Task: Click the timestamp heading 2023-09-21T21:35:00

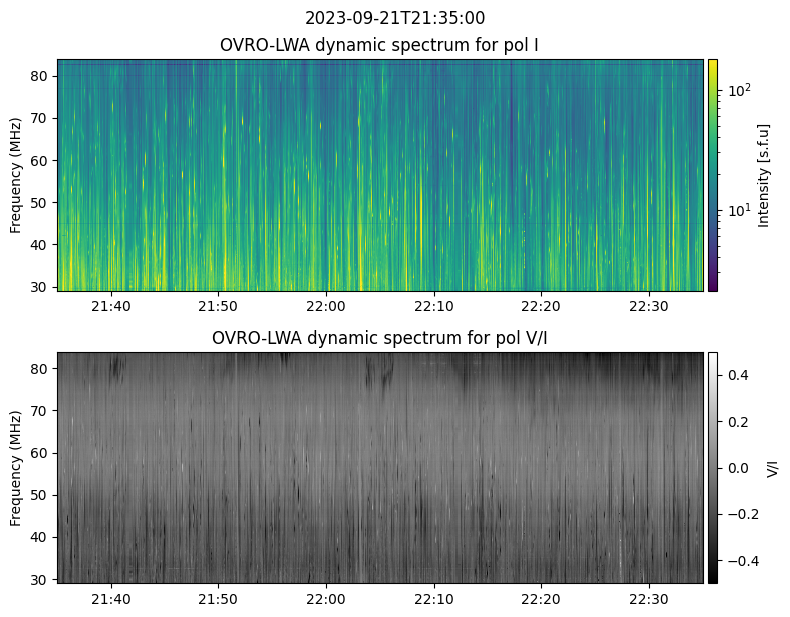Action: (x=395, y=18)
